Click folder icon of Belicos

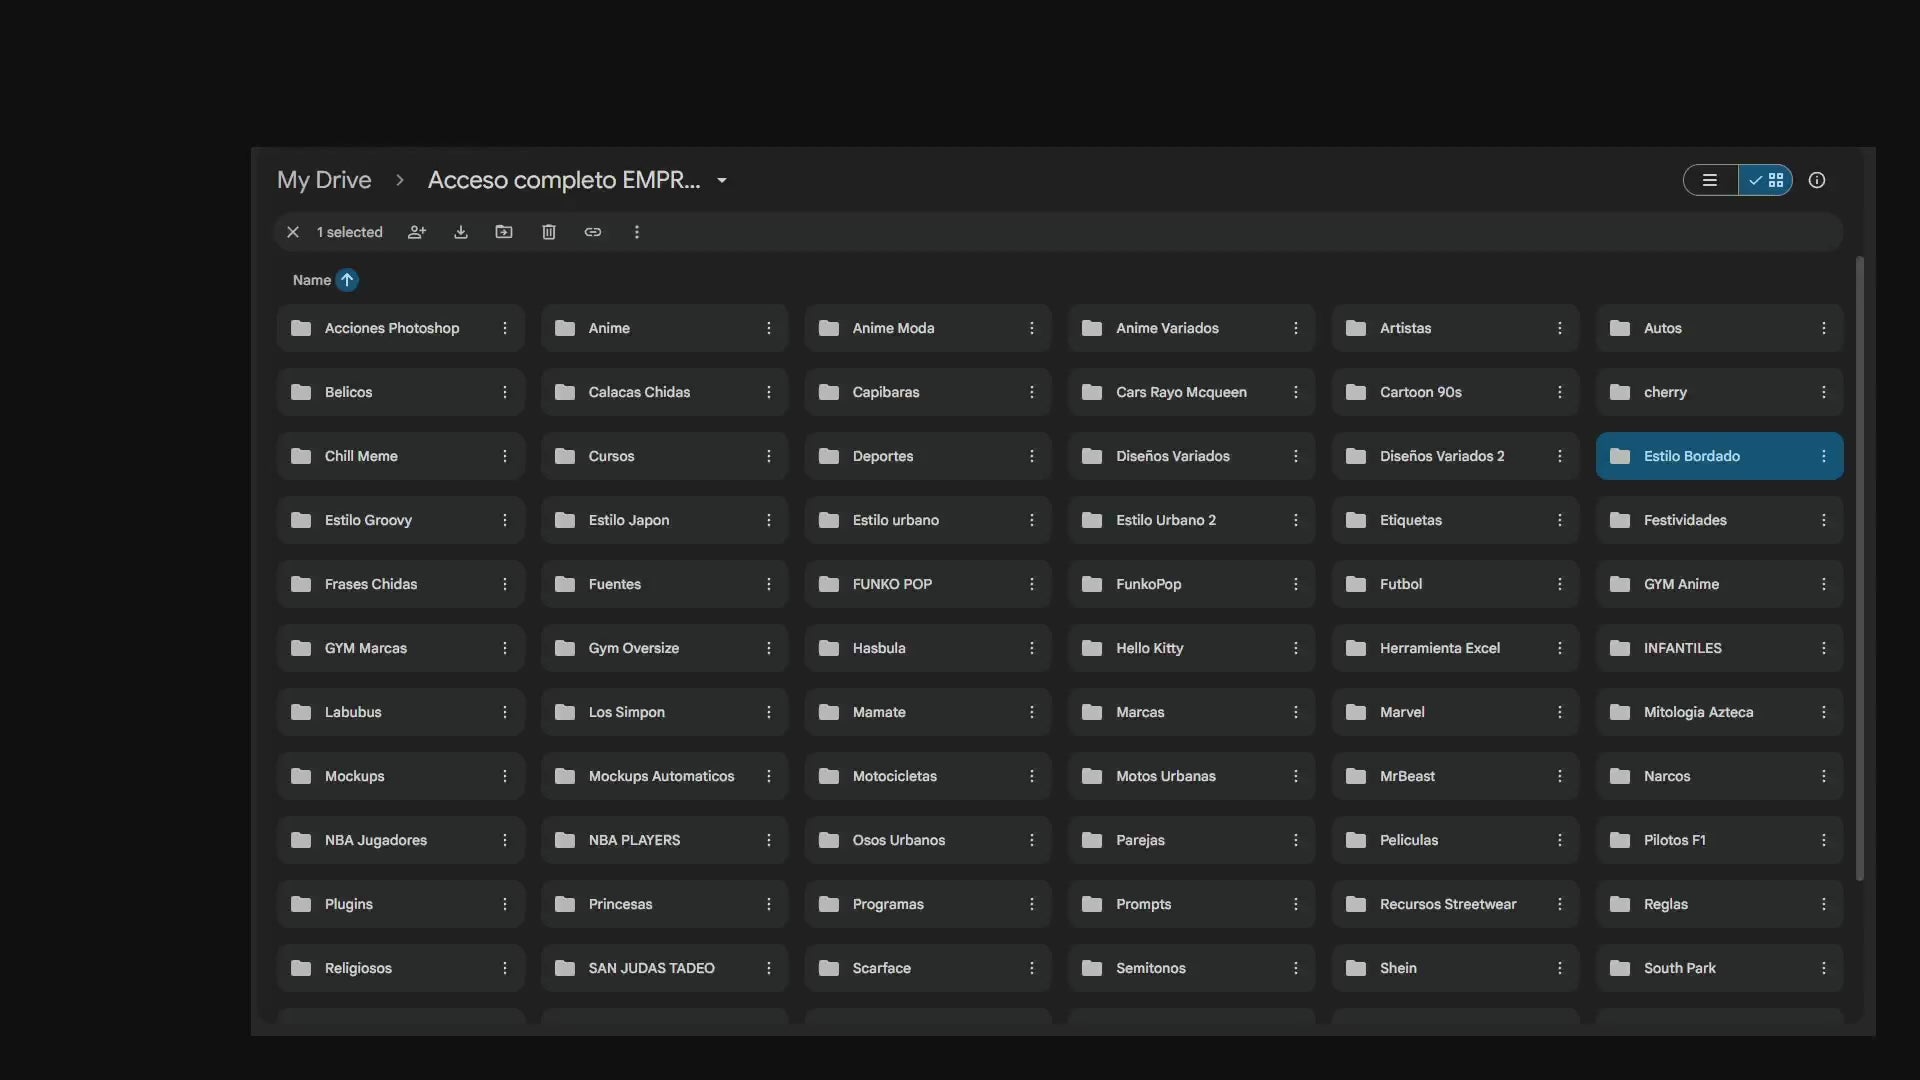(x=301, y=392)
